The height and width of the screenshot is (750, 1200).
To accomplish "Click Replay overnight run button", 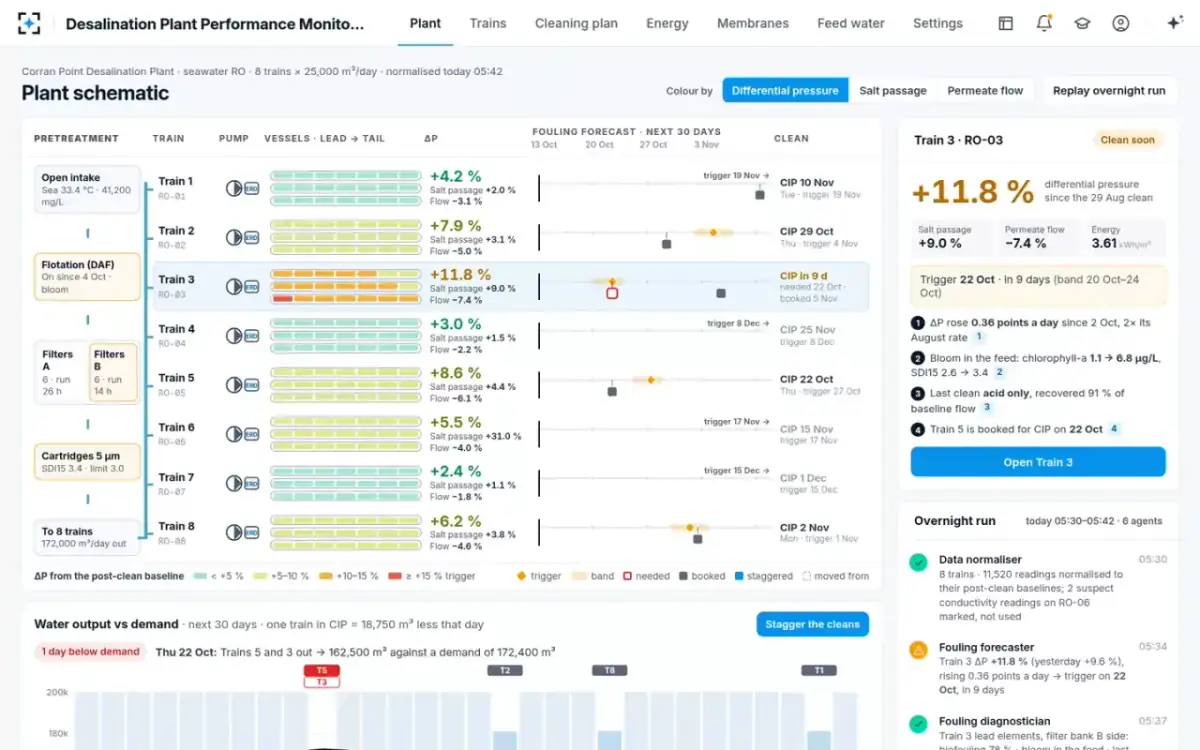I will coord(1109,90).
